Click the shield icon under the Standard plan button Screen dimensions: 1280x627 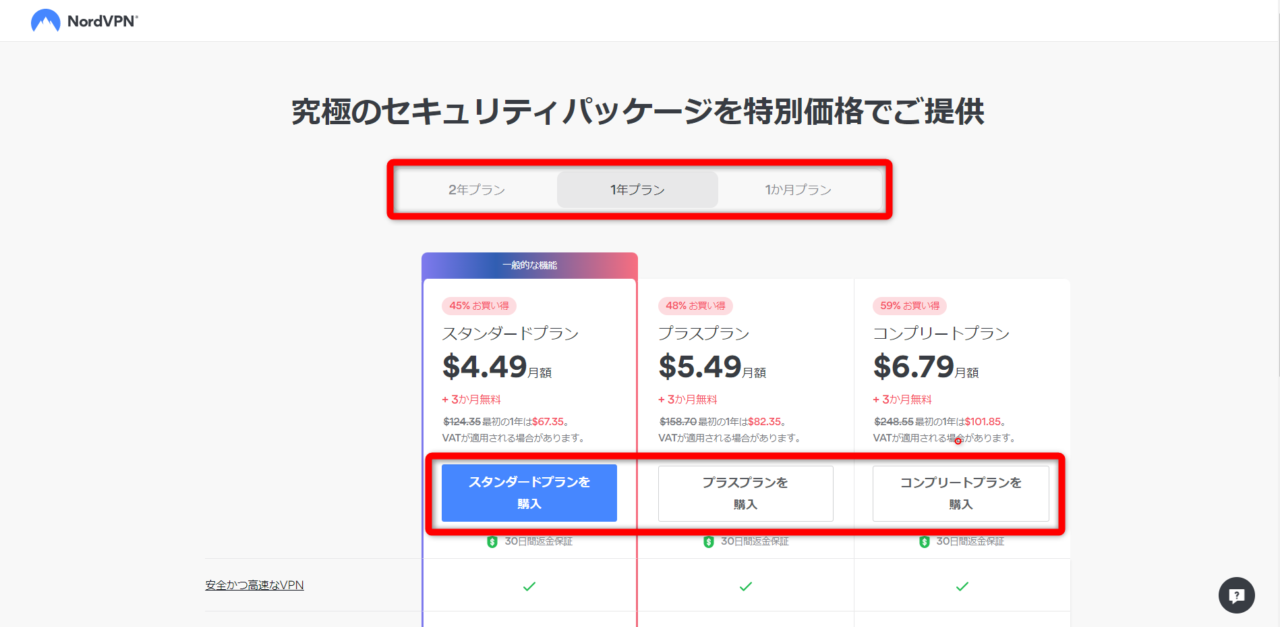pos(492,541)
